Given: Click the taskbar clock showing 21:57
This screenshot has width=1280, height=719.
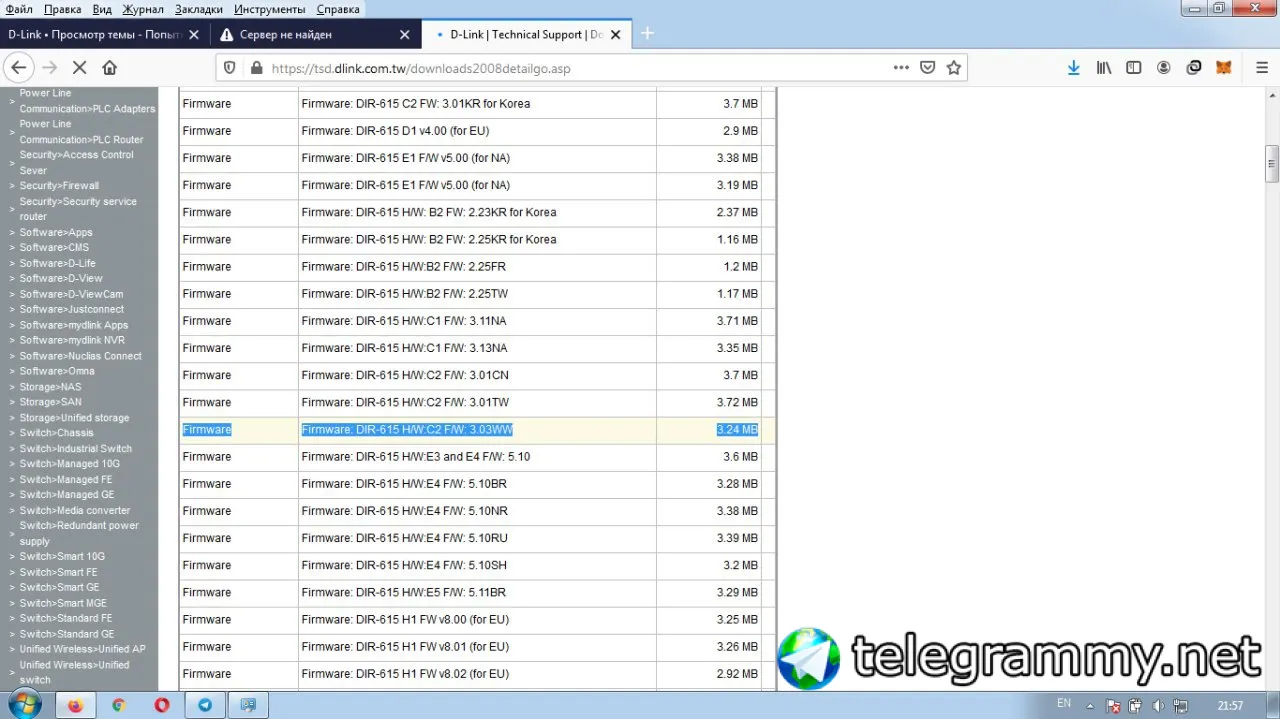Looking at the screenshot, I should 1230,705.
